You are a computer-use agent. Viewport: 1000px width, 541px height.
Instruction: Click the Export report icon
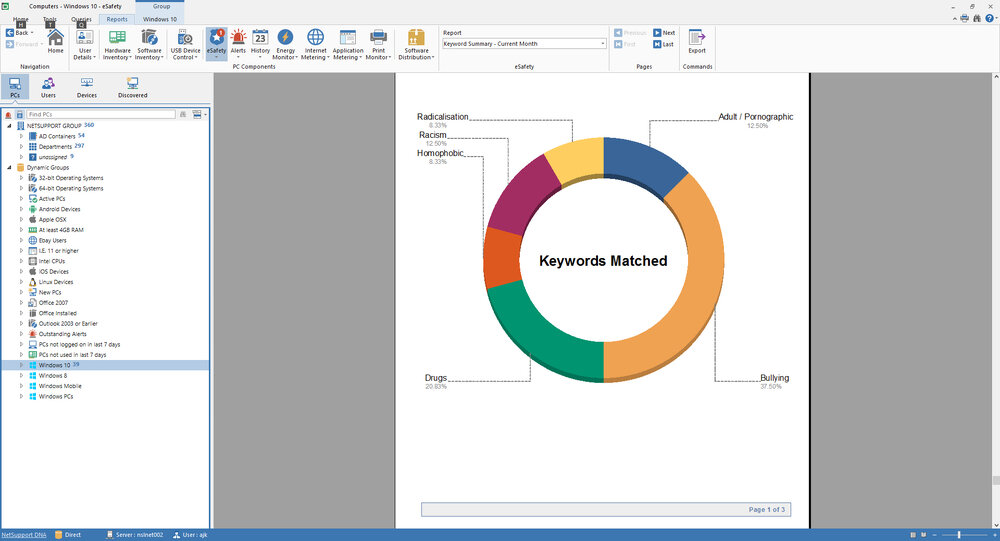[x=696, y=41]
